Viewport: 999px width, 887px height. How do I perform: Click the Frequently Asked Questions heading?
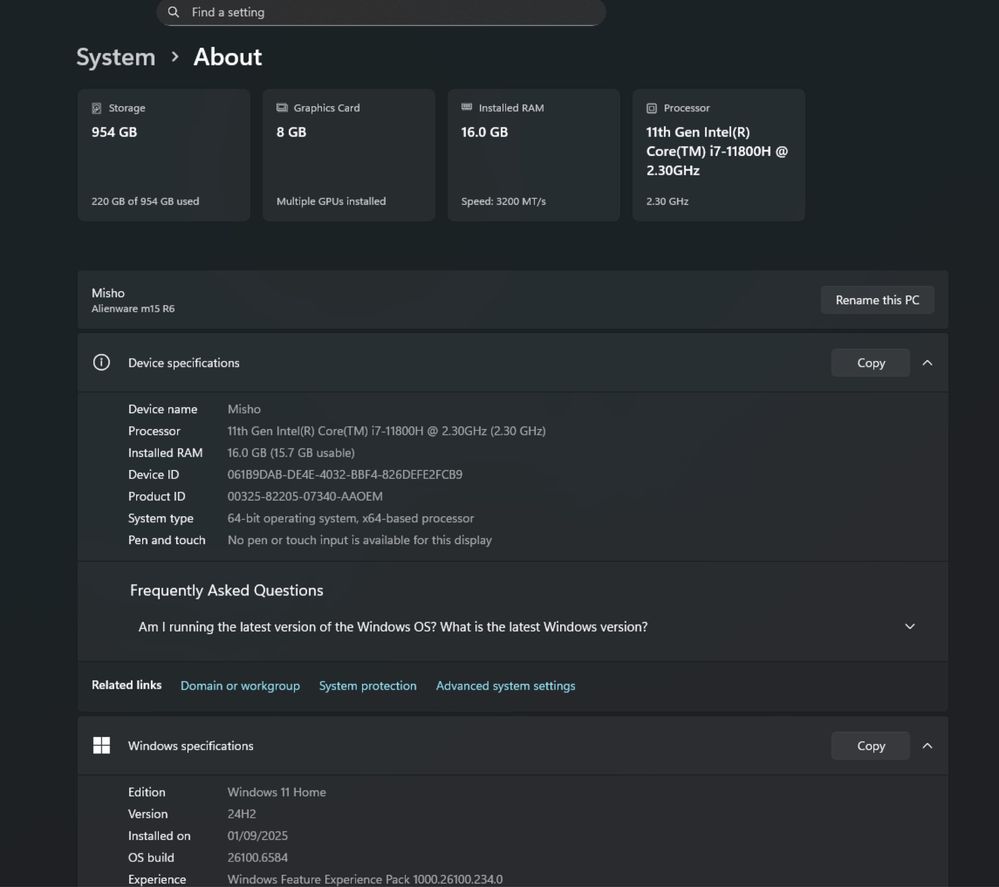(226, 590)
